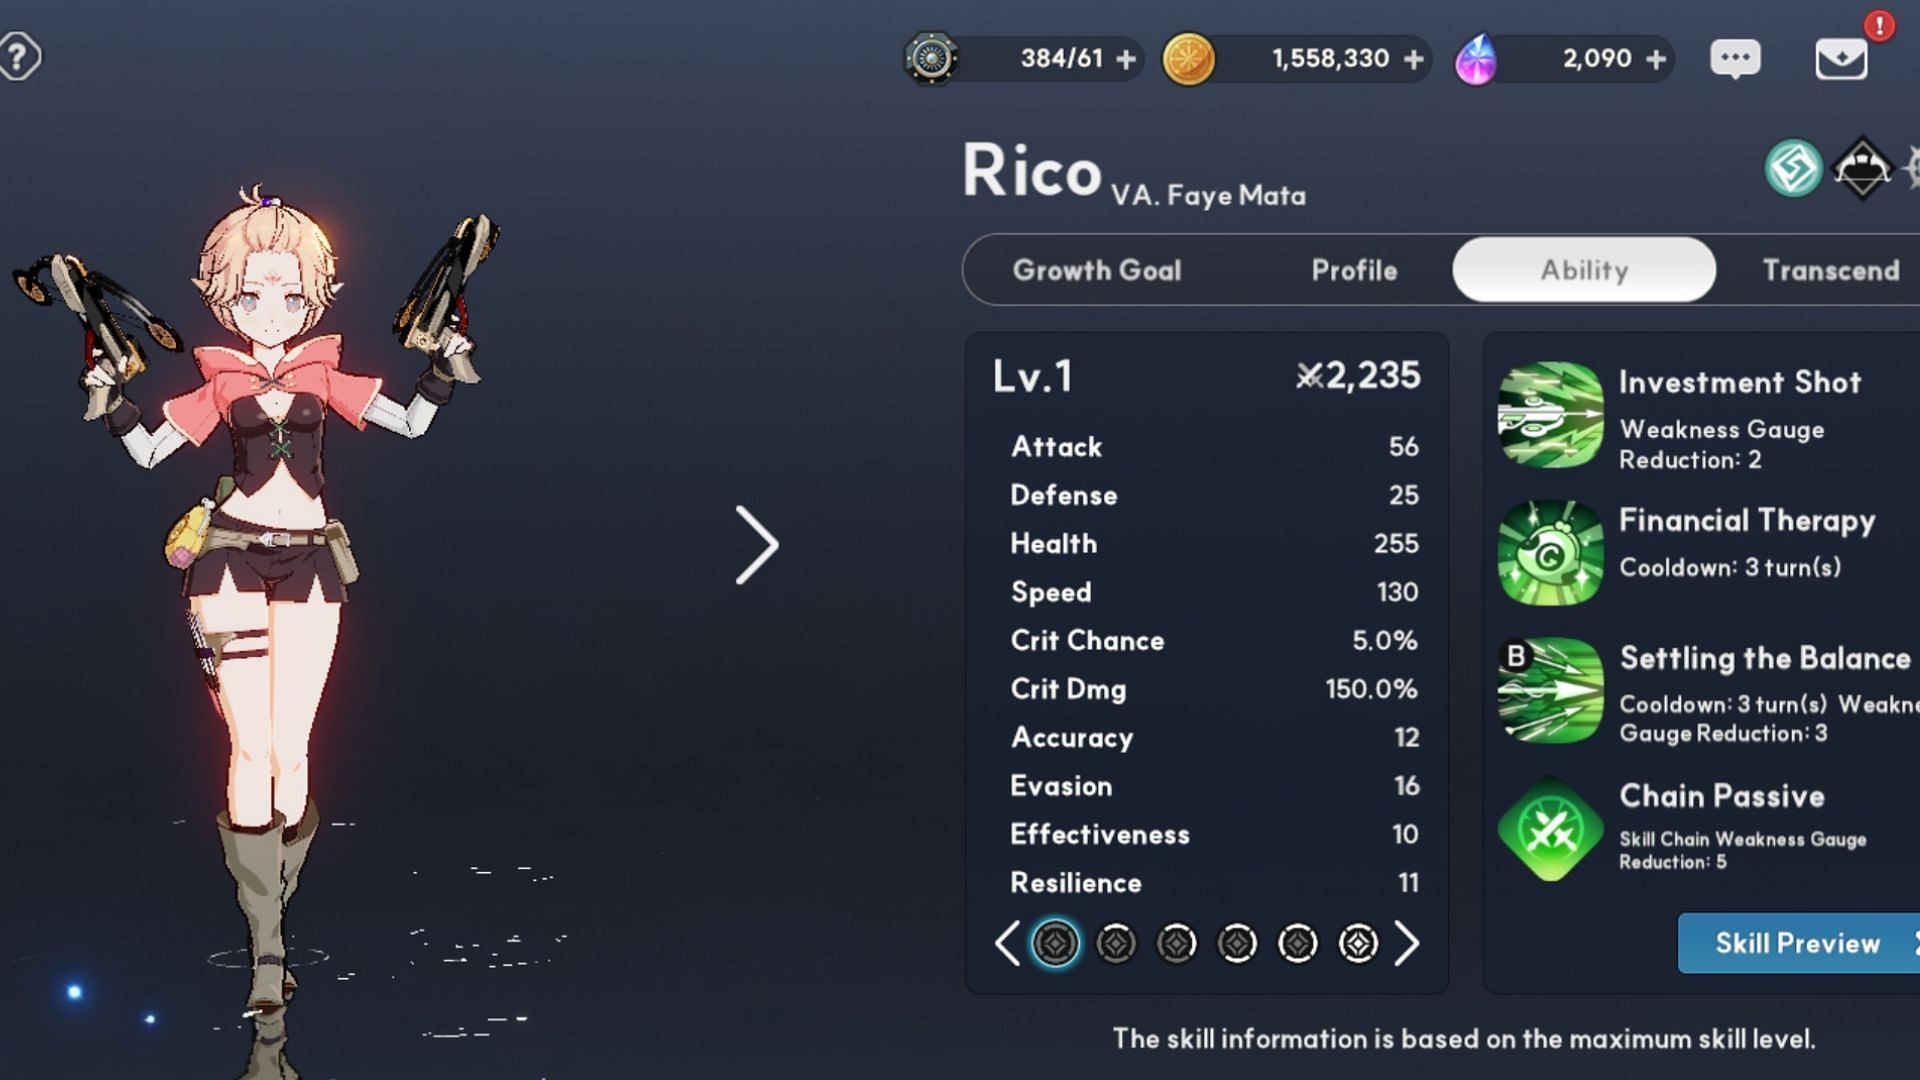The width and height of the screenshot is (1920, 1080).
Task: Navigate to previous skill page arrow
Action: point(1006,942)
